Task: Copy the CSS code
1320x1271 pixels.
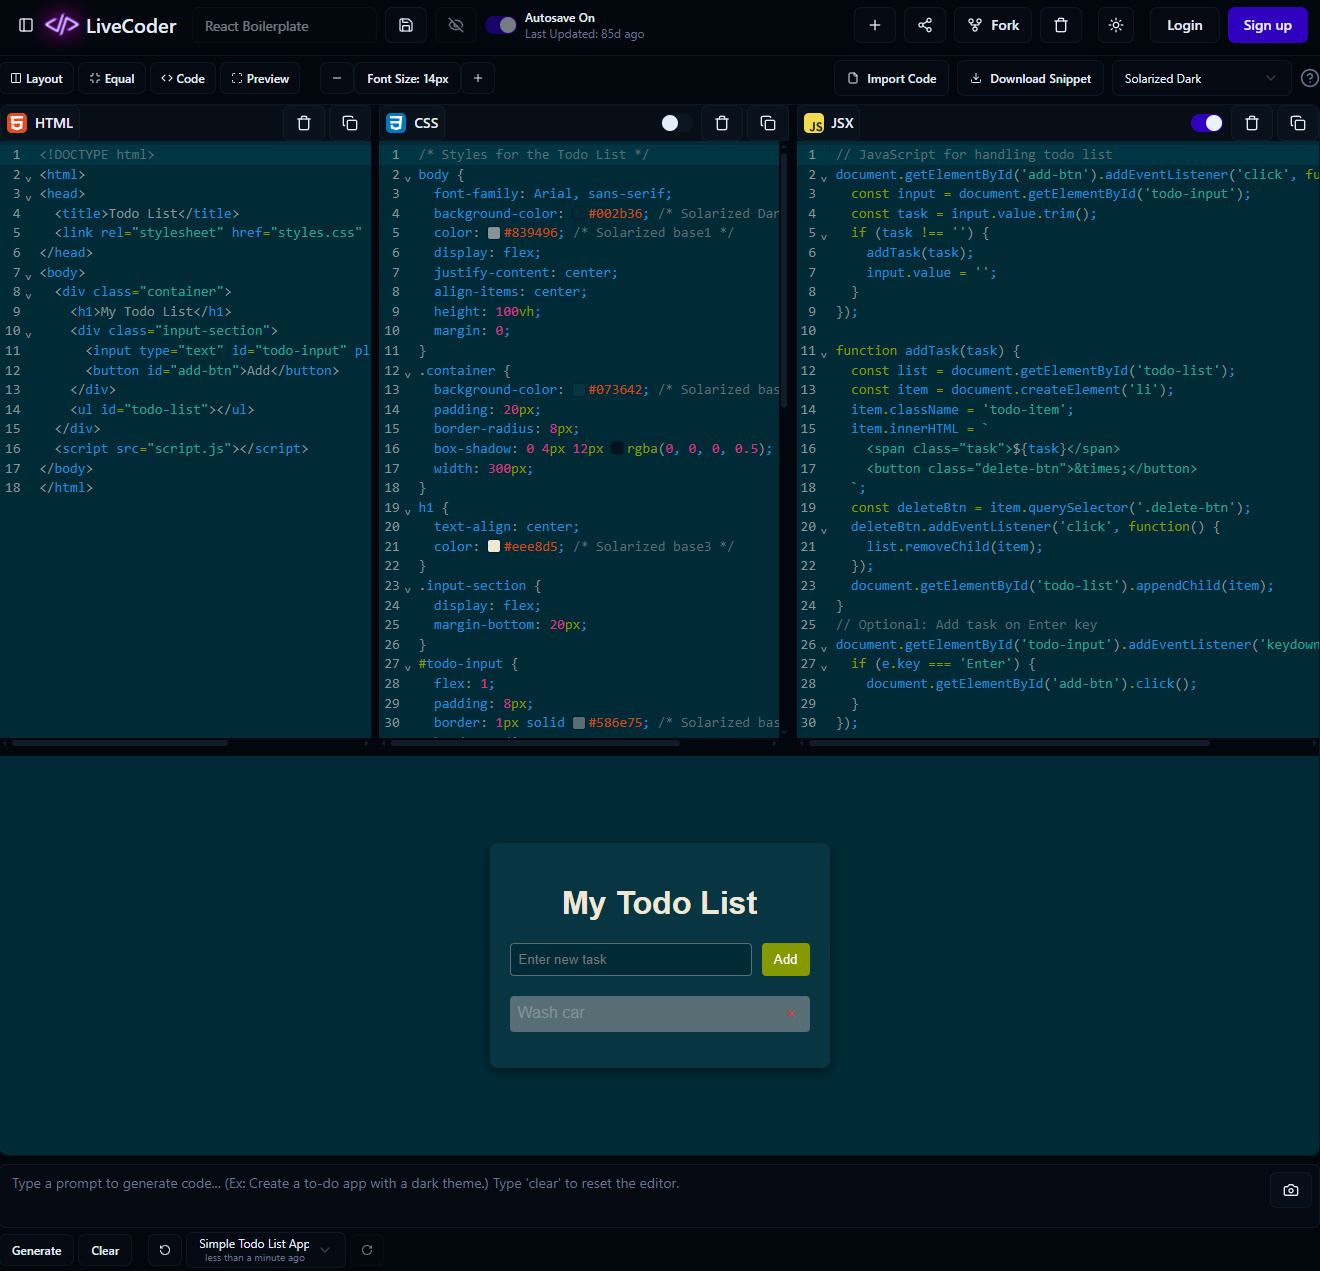Action: coord(768,123)
